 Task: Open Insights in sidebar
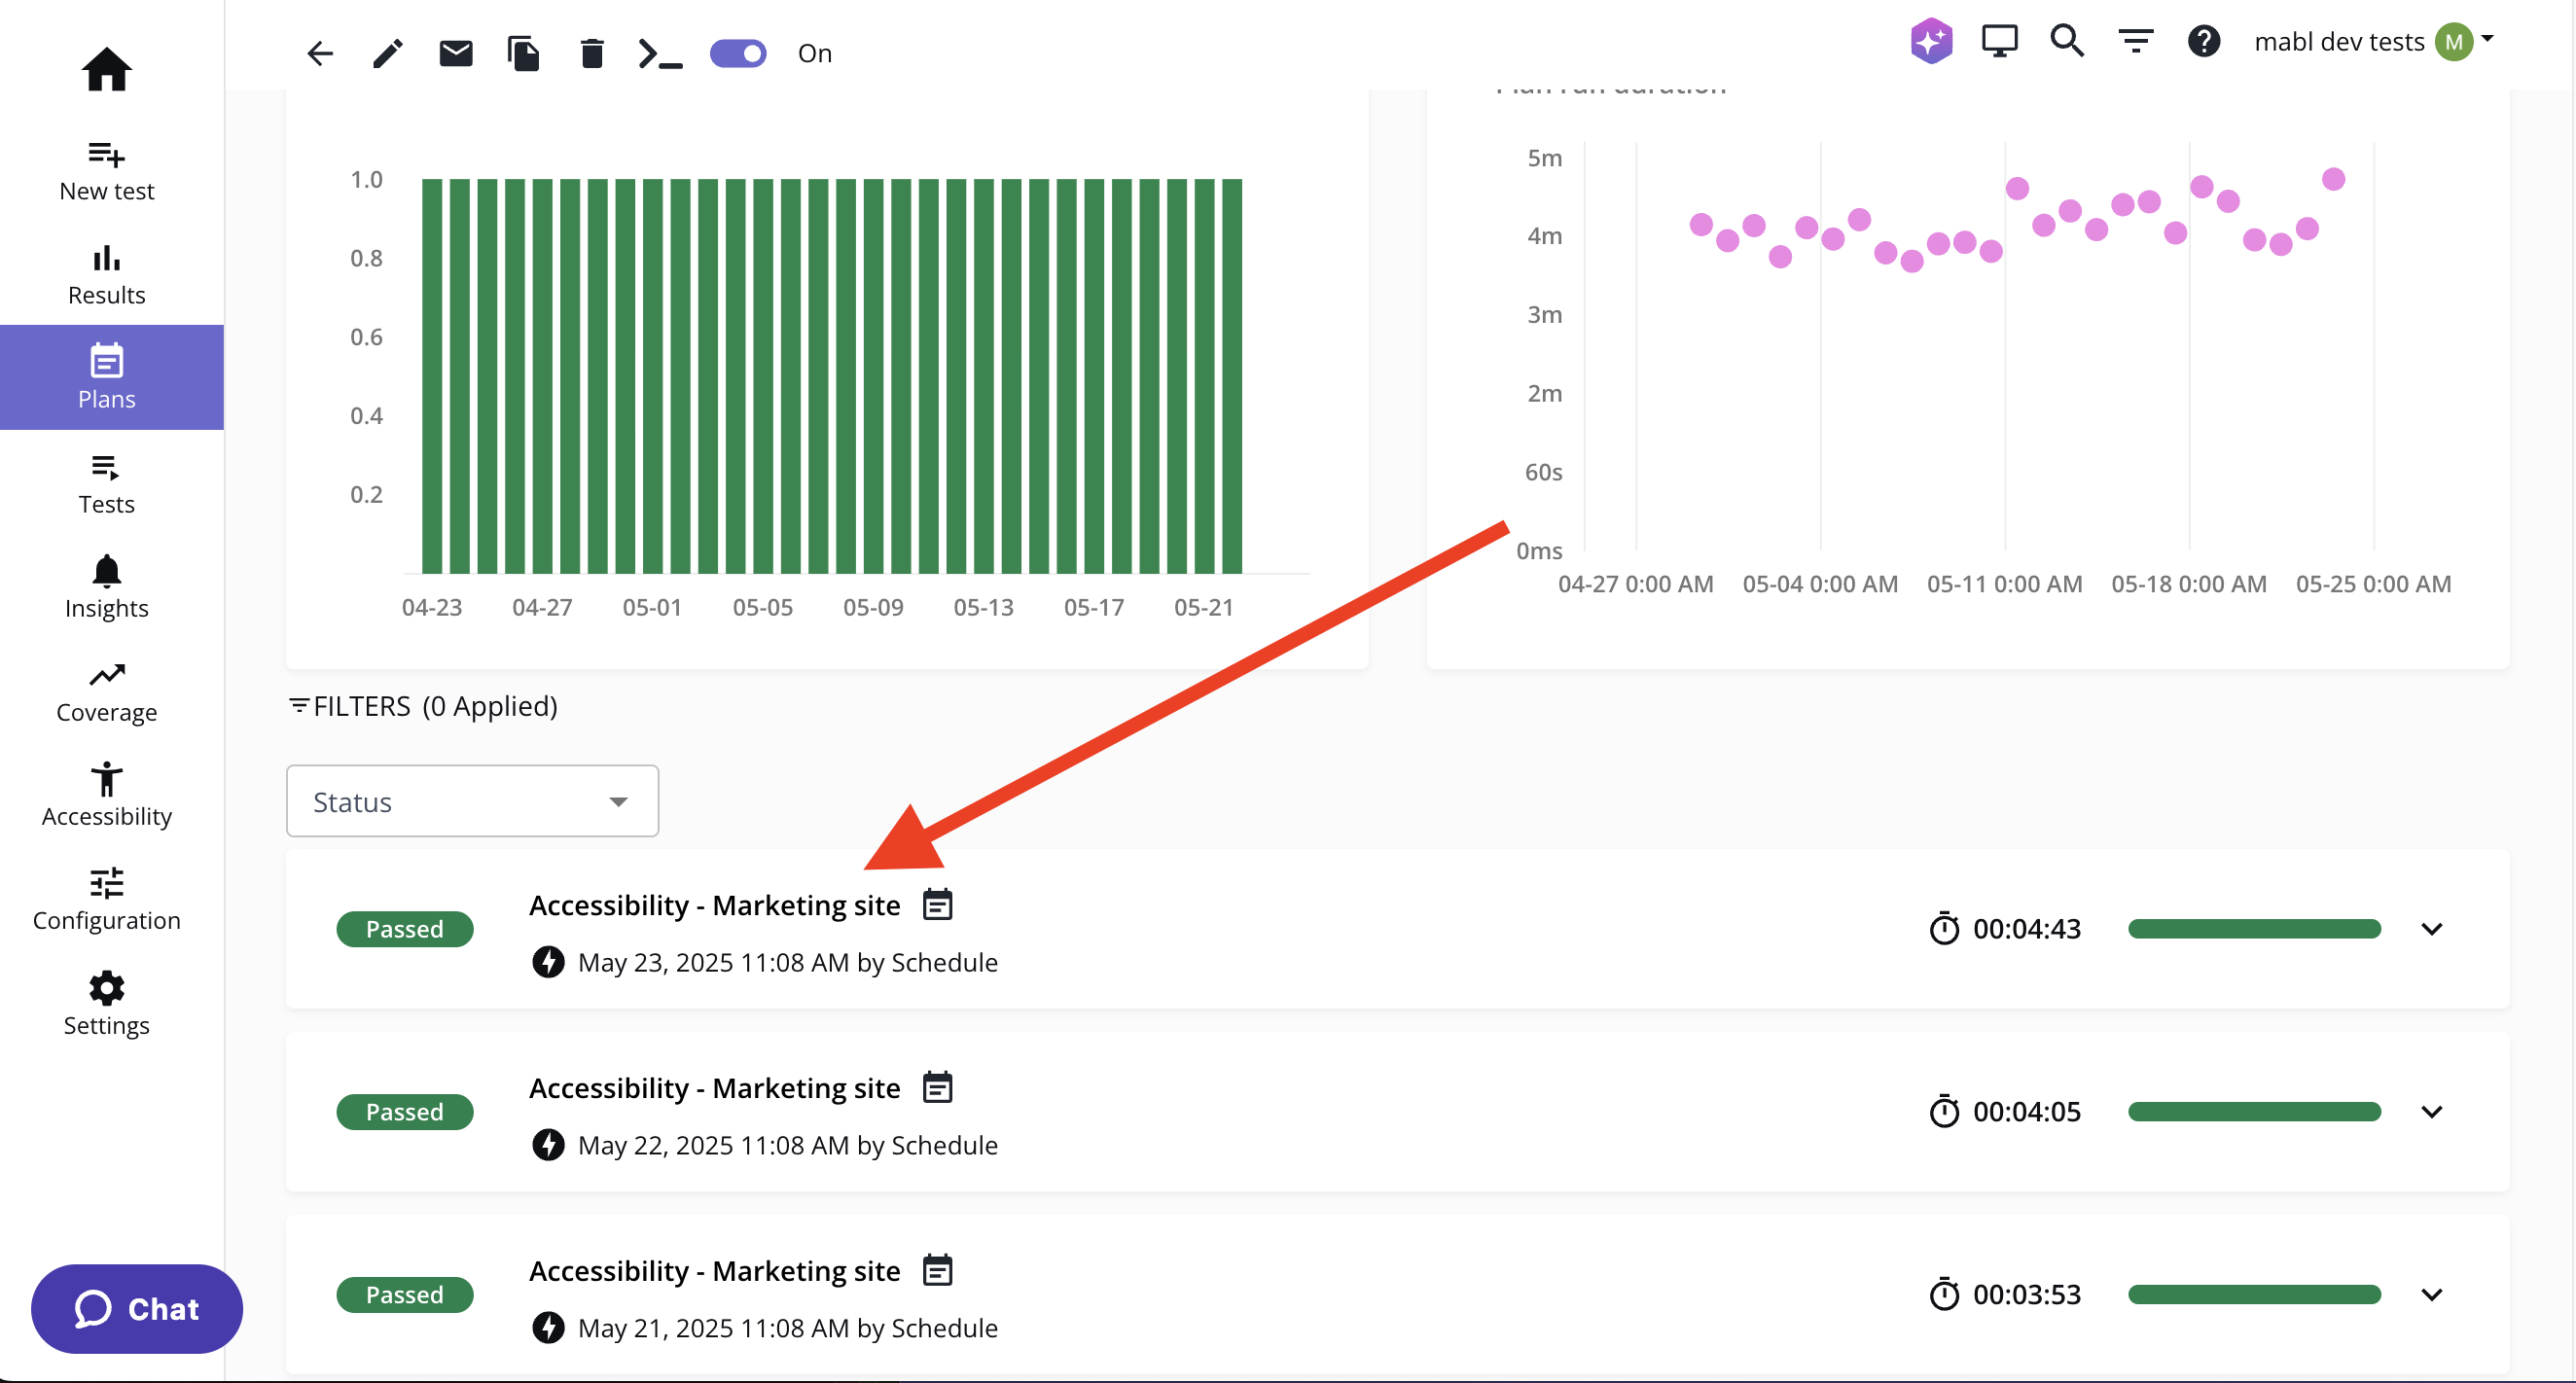point(106,588)
